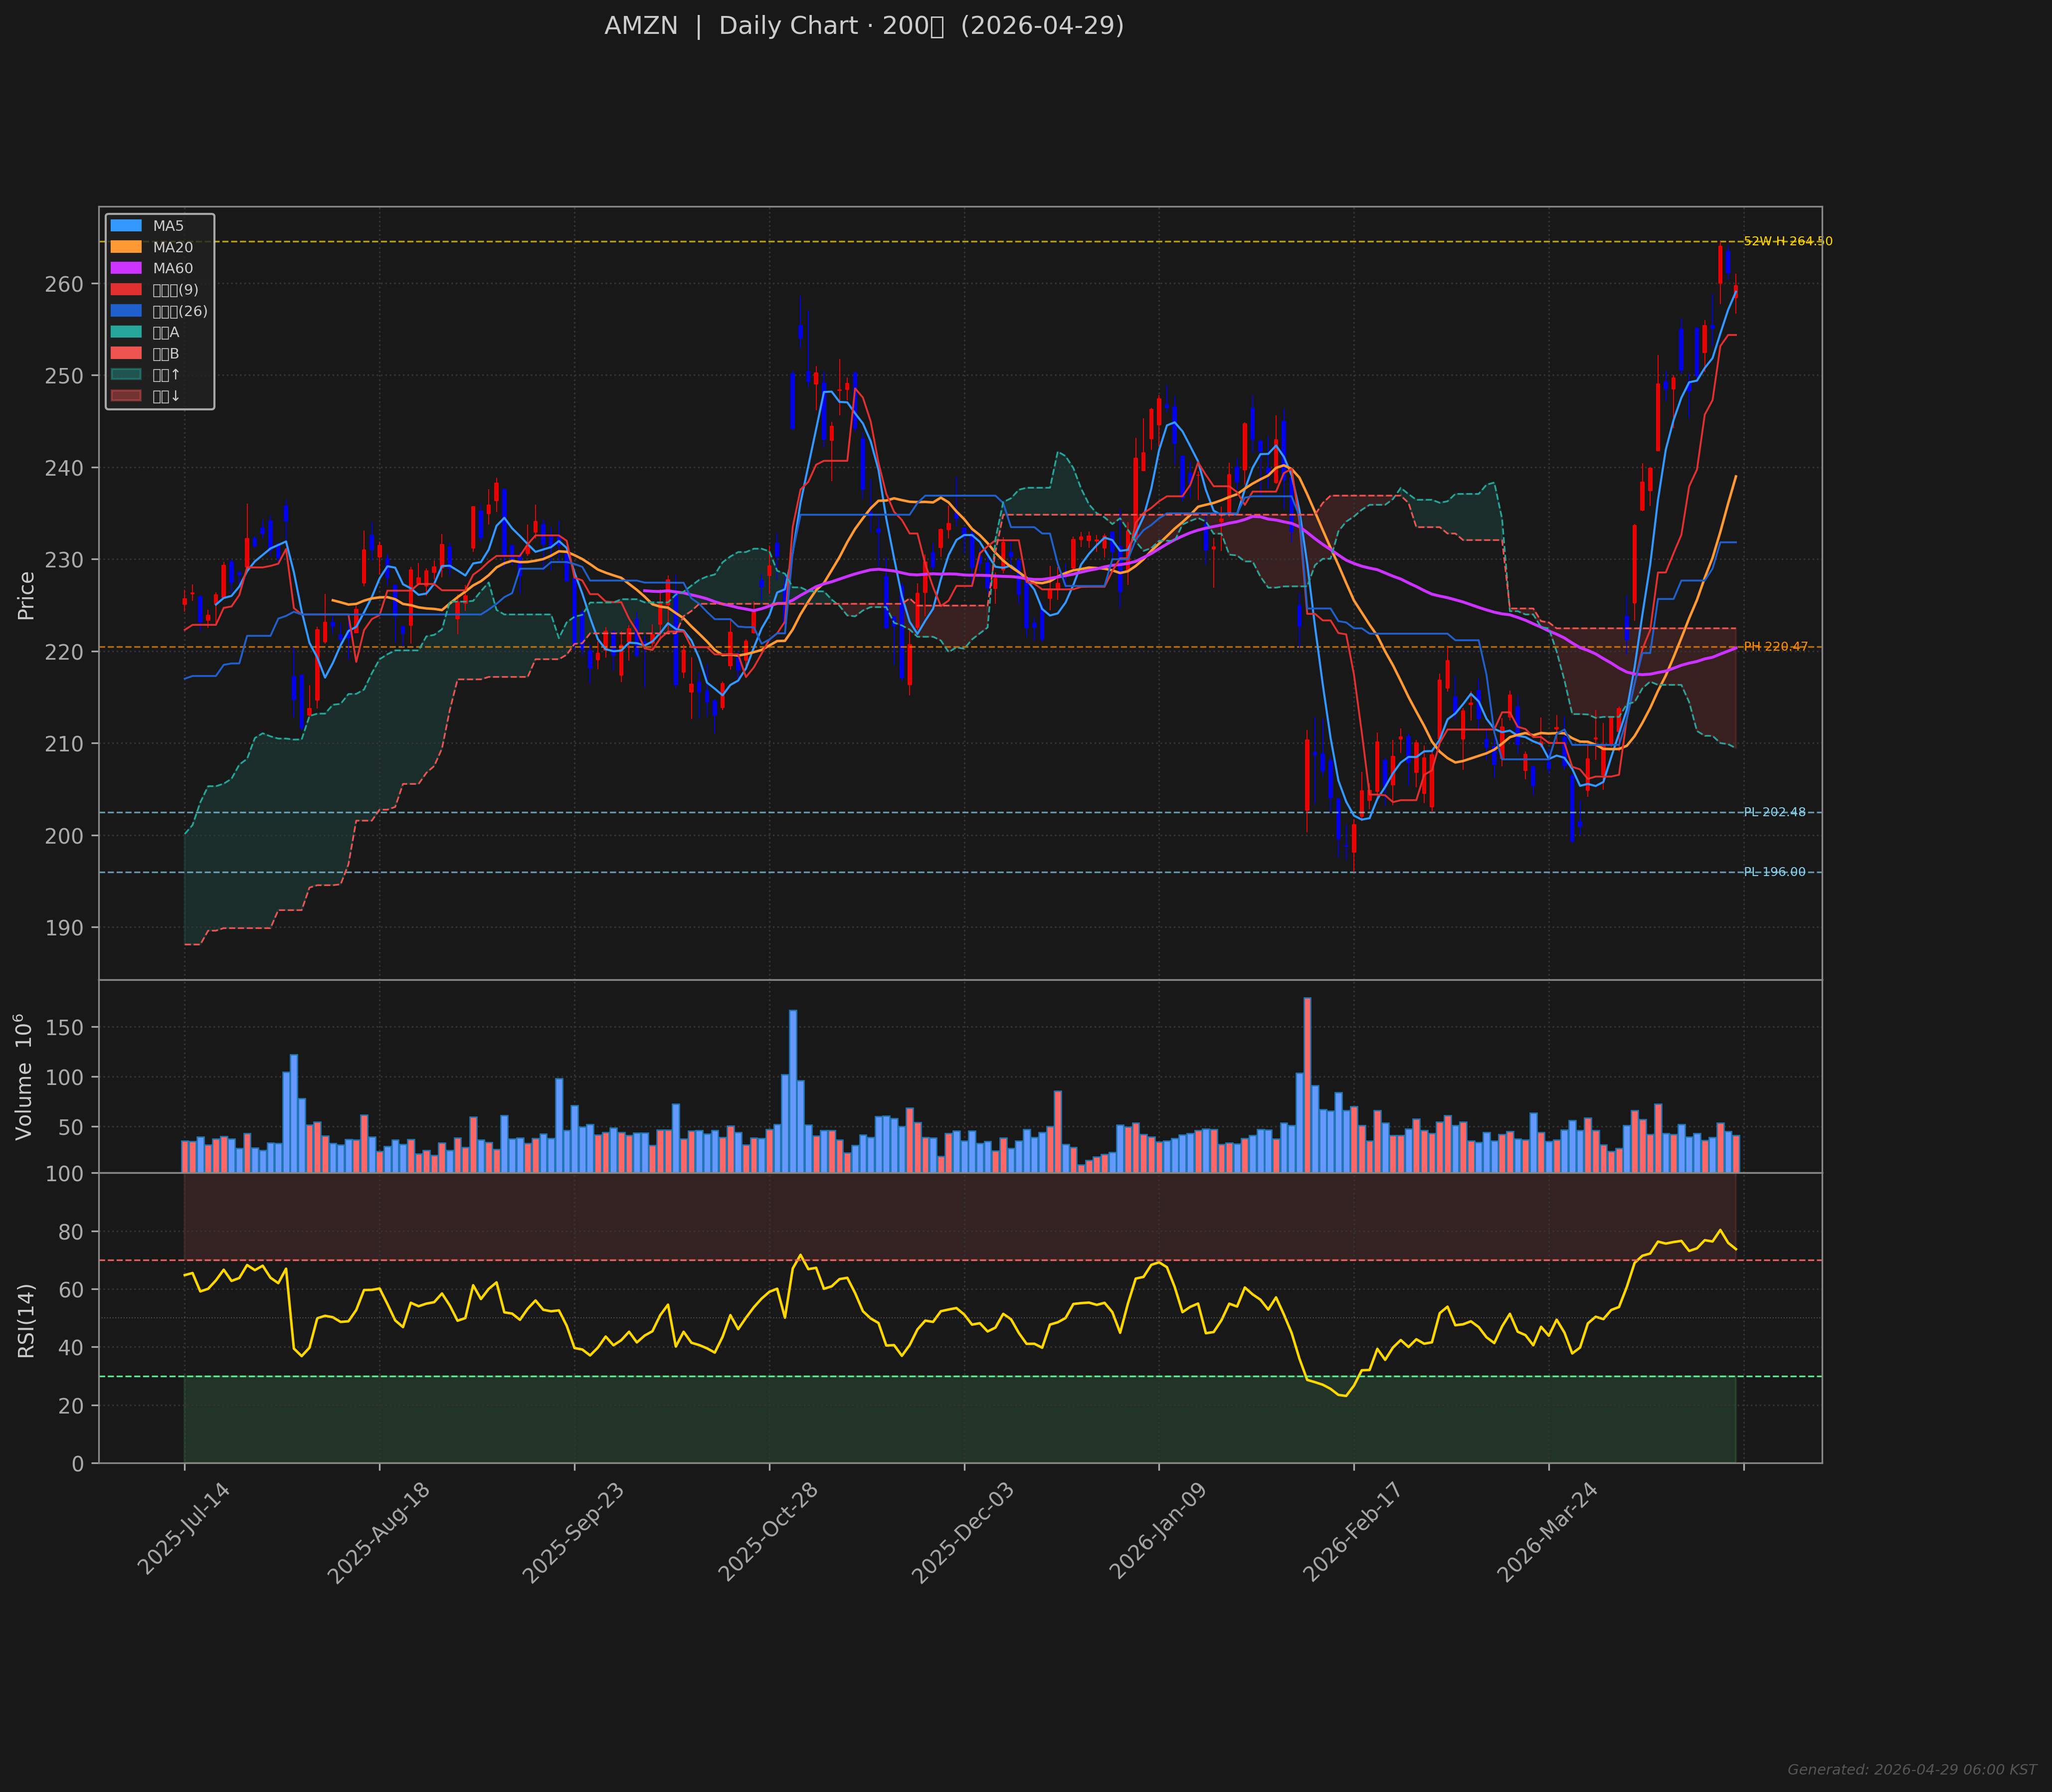Click the red (9) legend swatch
This screenshot has width=2052, height=1792.
[126, 290]
